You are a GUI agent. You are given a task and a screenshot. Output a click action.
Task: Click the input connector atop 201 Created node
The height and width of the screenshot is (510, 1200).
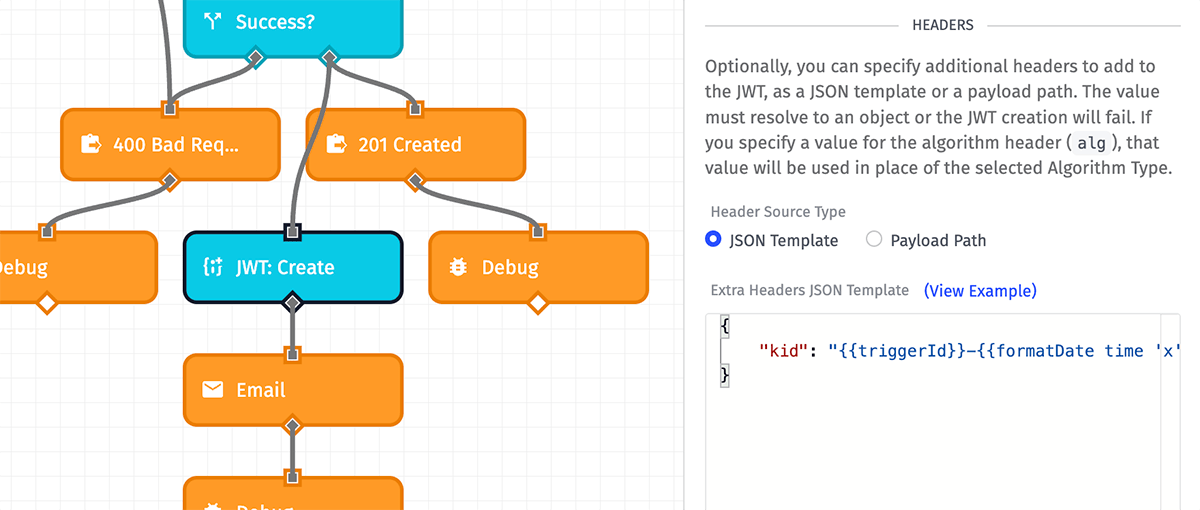[x=416, y=109]
